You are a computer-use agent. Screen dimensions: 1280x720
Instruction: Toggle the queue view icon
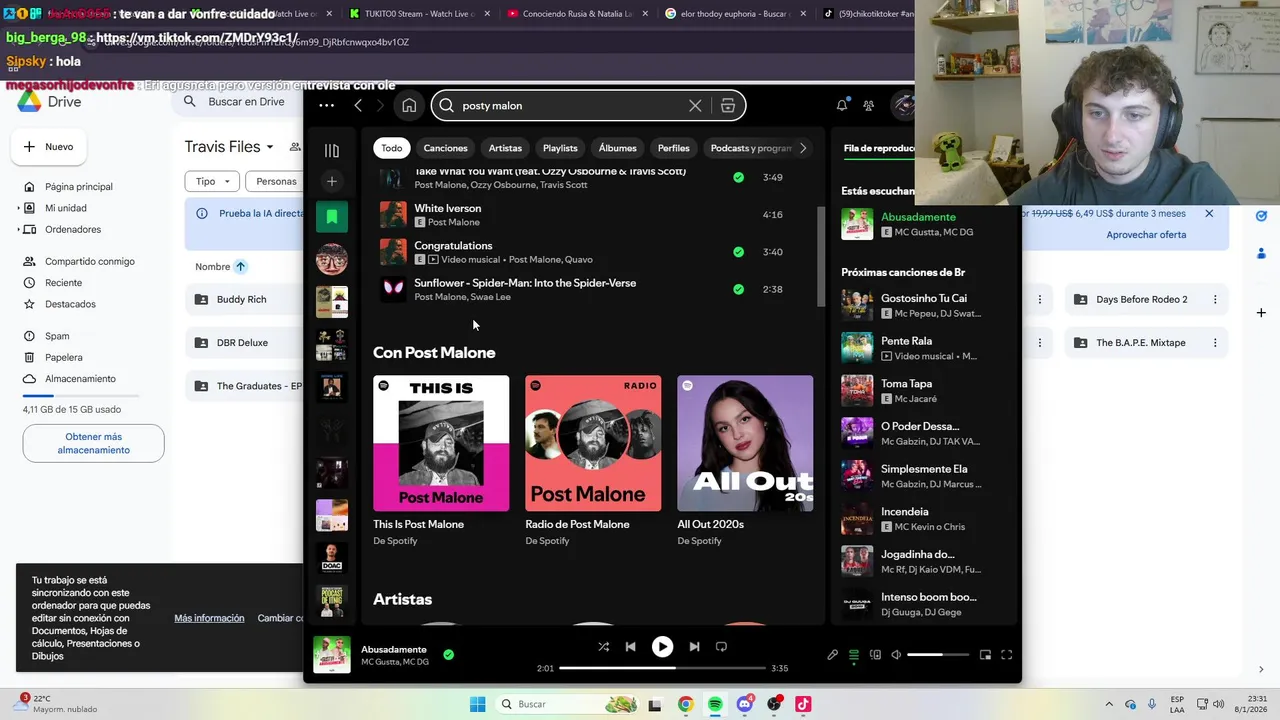pyautogui.click(x=854, y=655)
